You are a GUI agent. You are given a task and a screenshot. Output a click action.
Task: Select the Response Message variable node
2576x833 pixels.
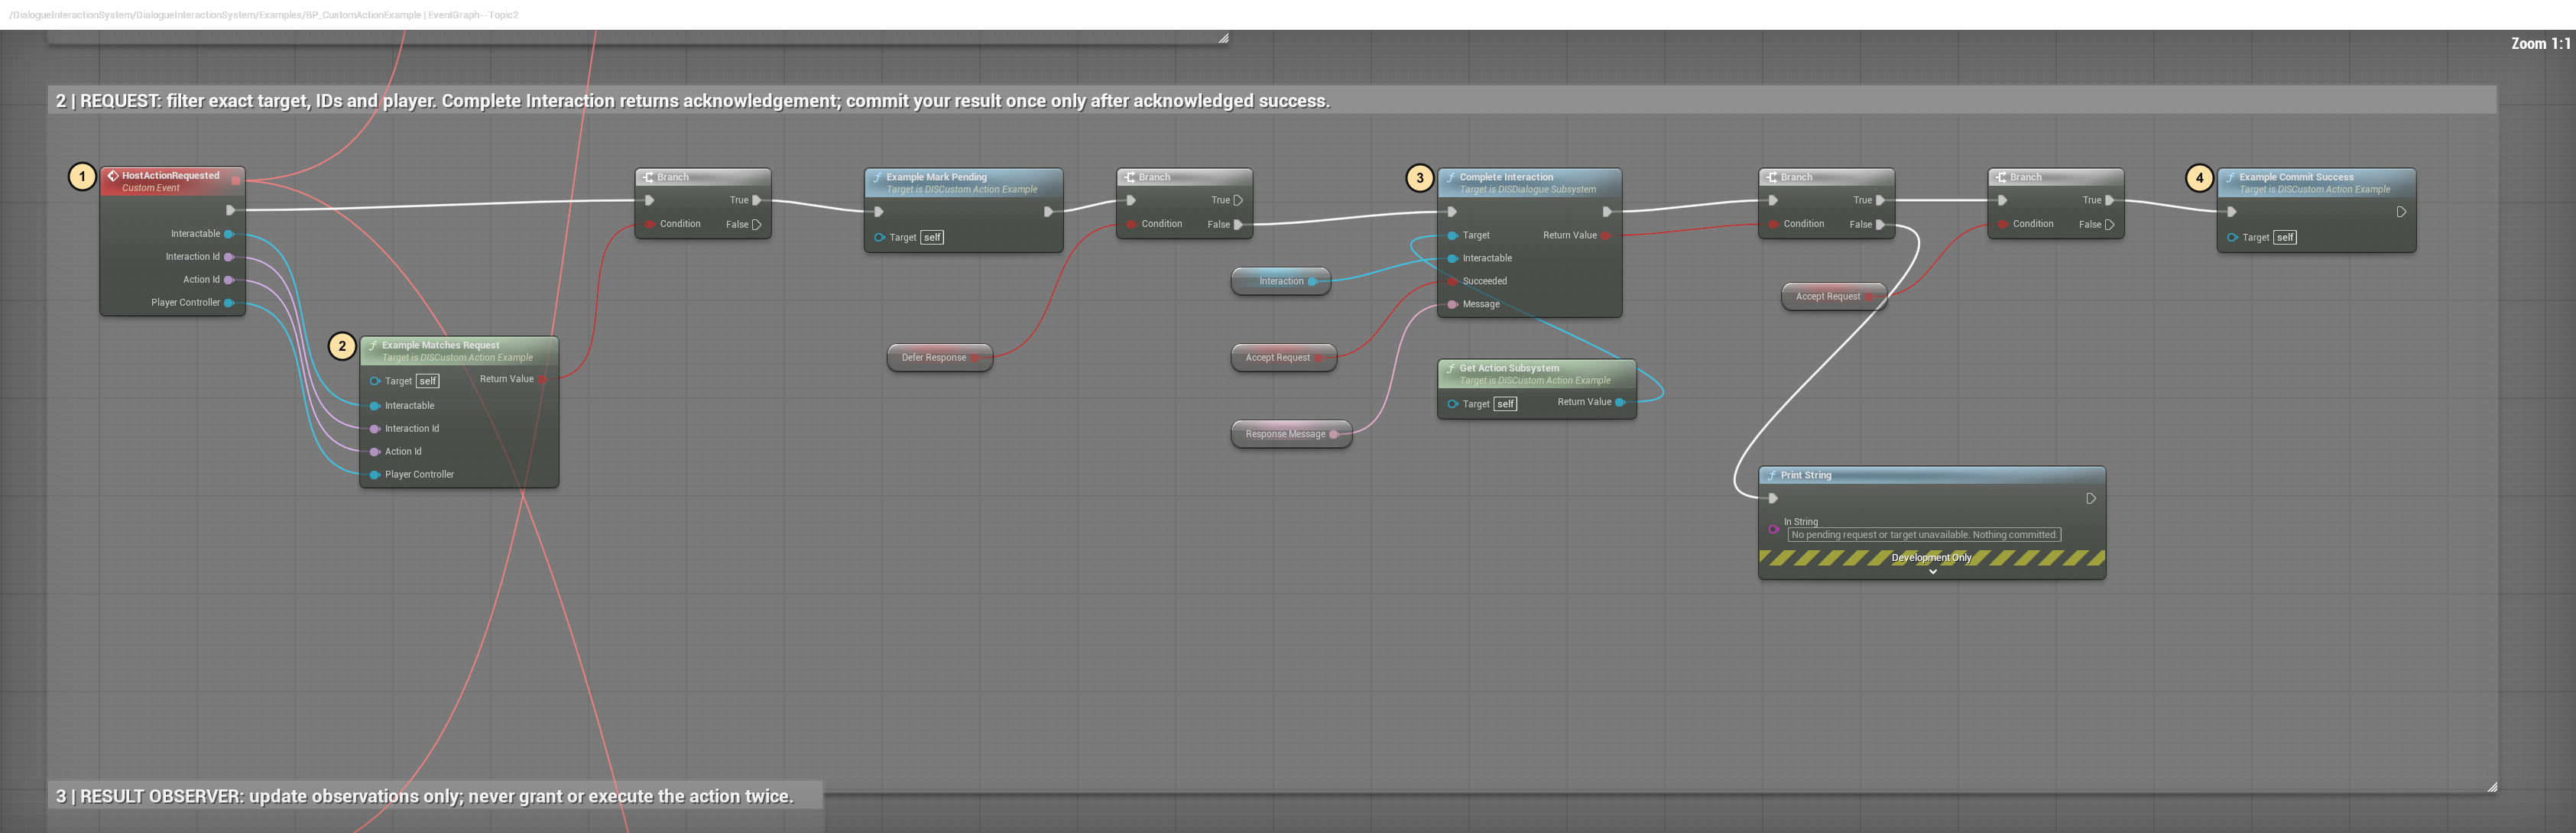coord(1291,435)
